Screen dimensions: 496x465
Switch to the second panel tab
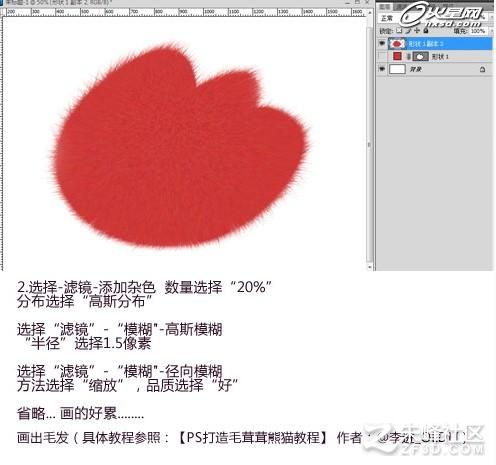pyautogui.click(x=399, y=7)
